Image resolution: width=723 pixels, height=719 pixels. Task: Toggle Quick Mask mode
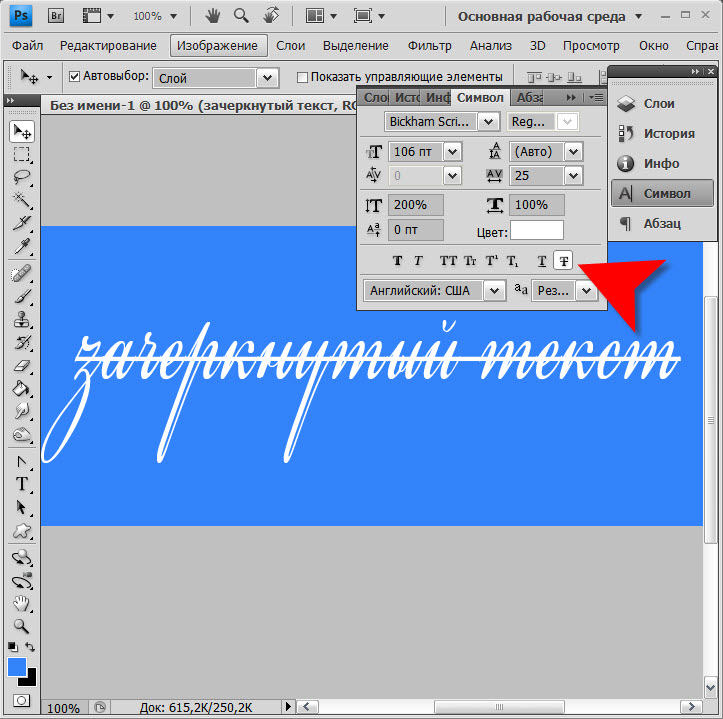[21, 701]
